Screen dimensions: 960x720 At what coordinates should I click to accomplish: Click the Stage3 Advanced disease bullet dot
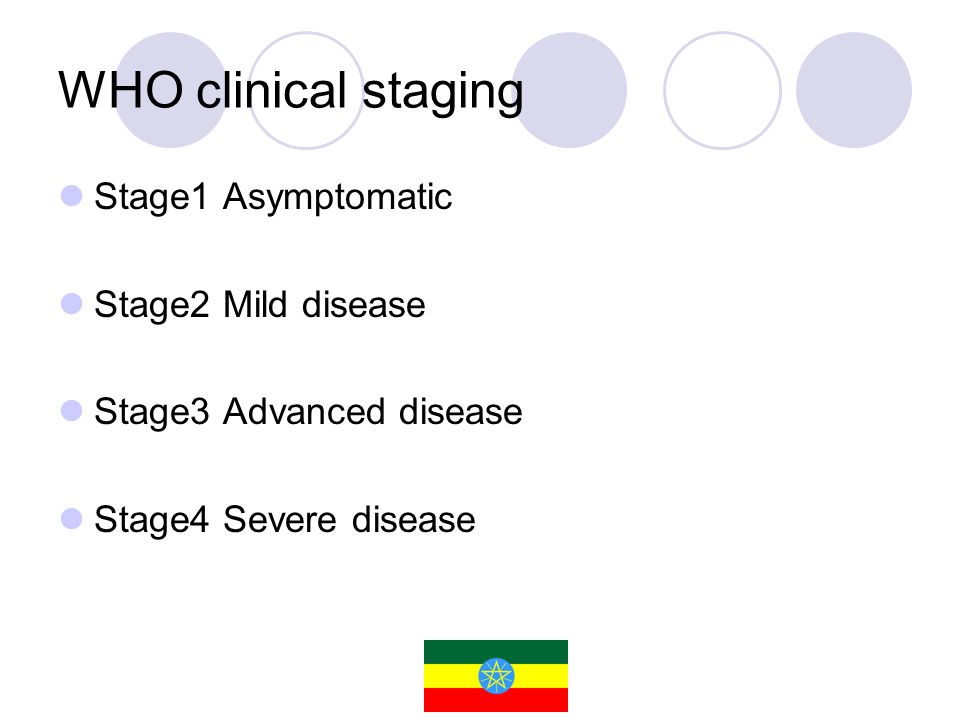[72, 411]
